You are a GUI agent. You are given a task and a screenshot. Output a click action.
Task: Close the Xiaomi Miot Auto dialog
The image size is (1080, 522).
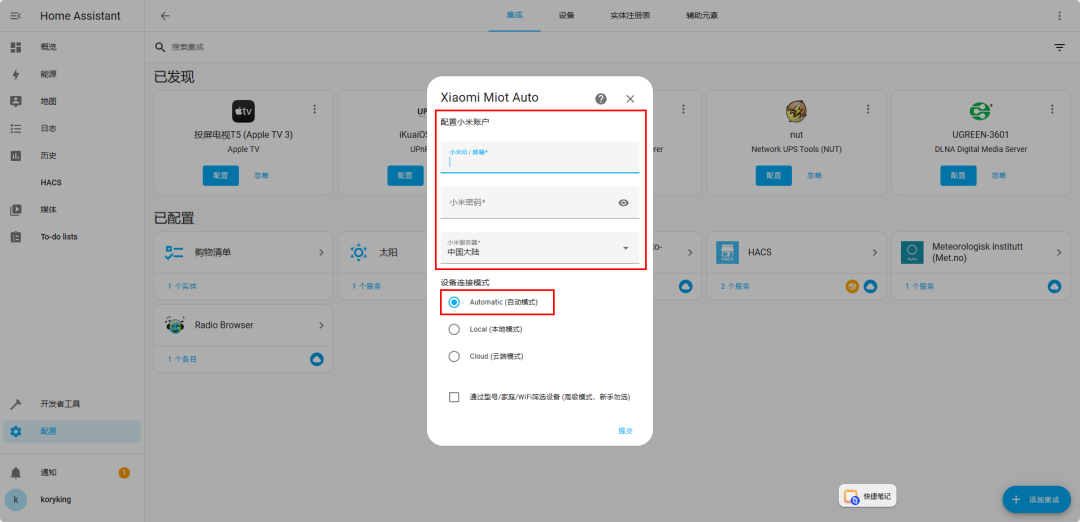click(630, 98)
